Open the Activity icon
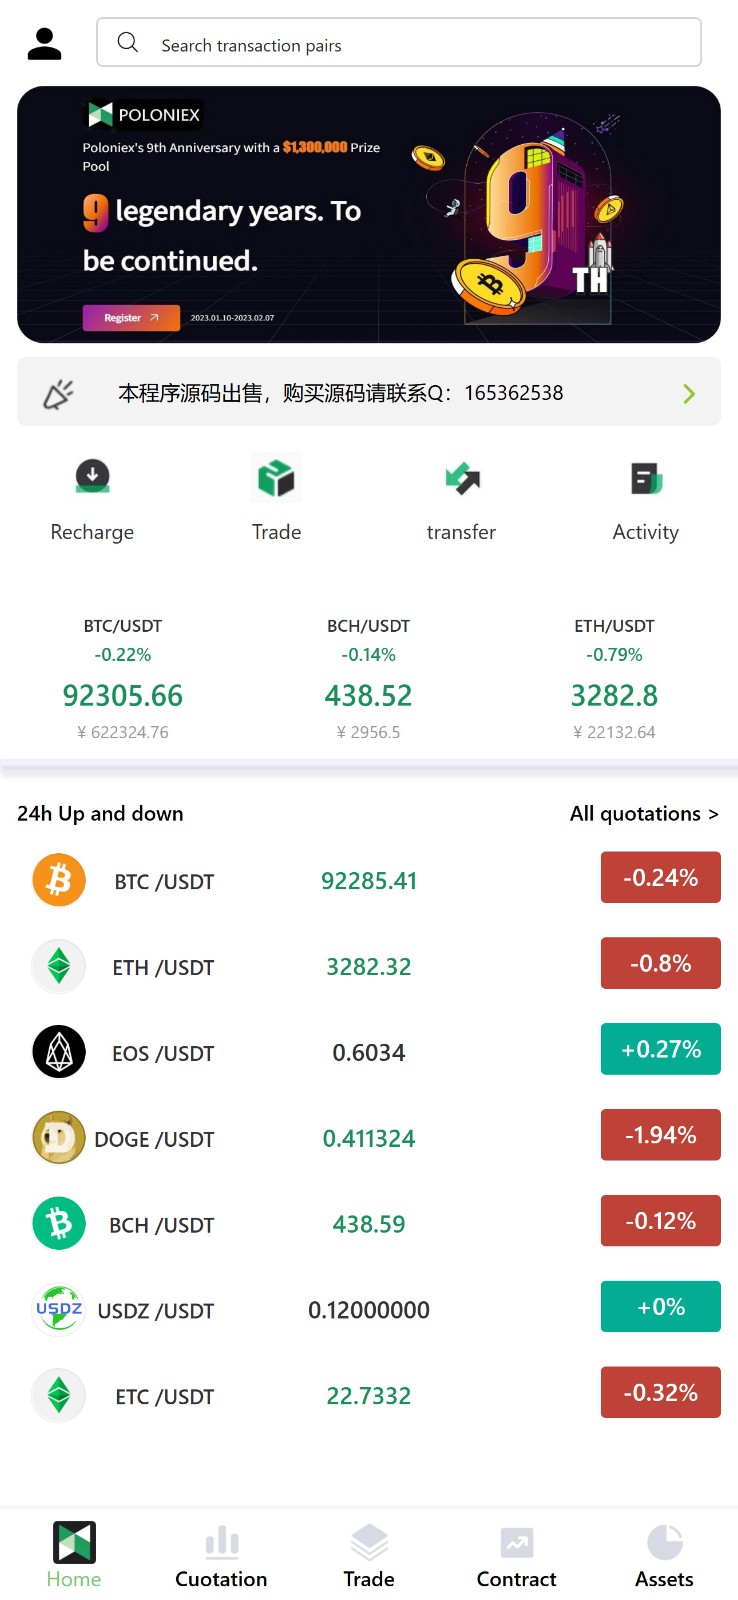This screenshot has width=738, height=1600. click(646, 478)
